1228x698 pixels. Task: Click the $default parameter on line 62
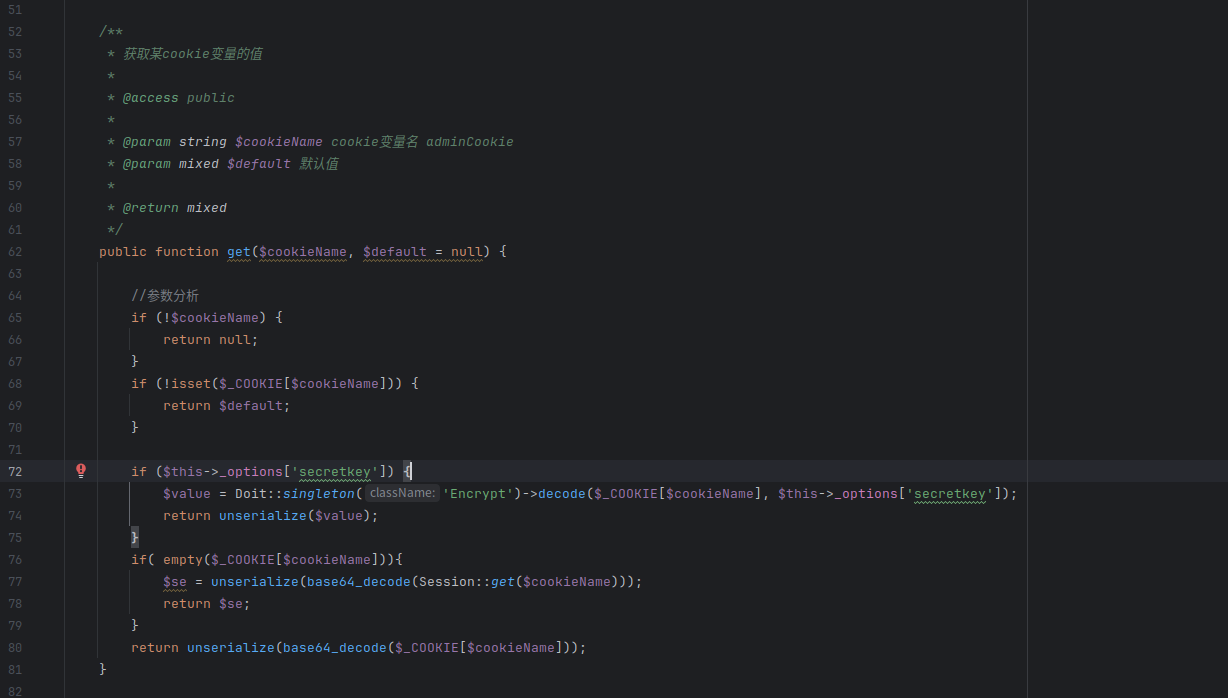coord(395,251)
